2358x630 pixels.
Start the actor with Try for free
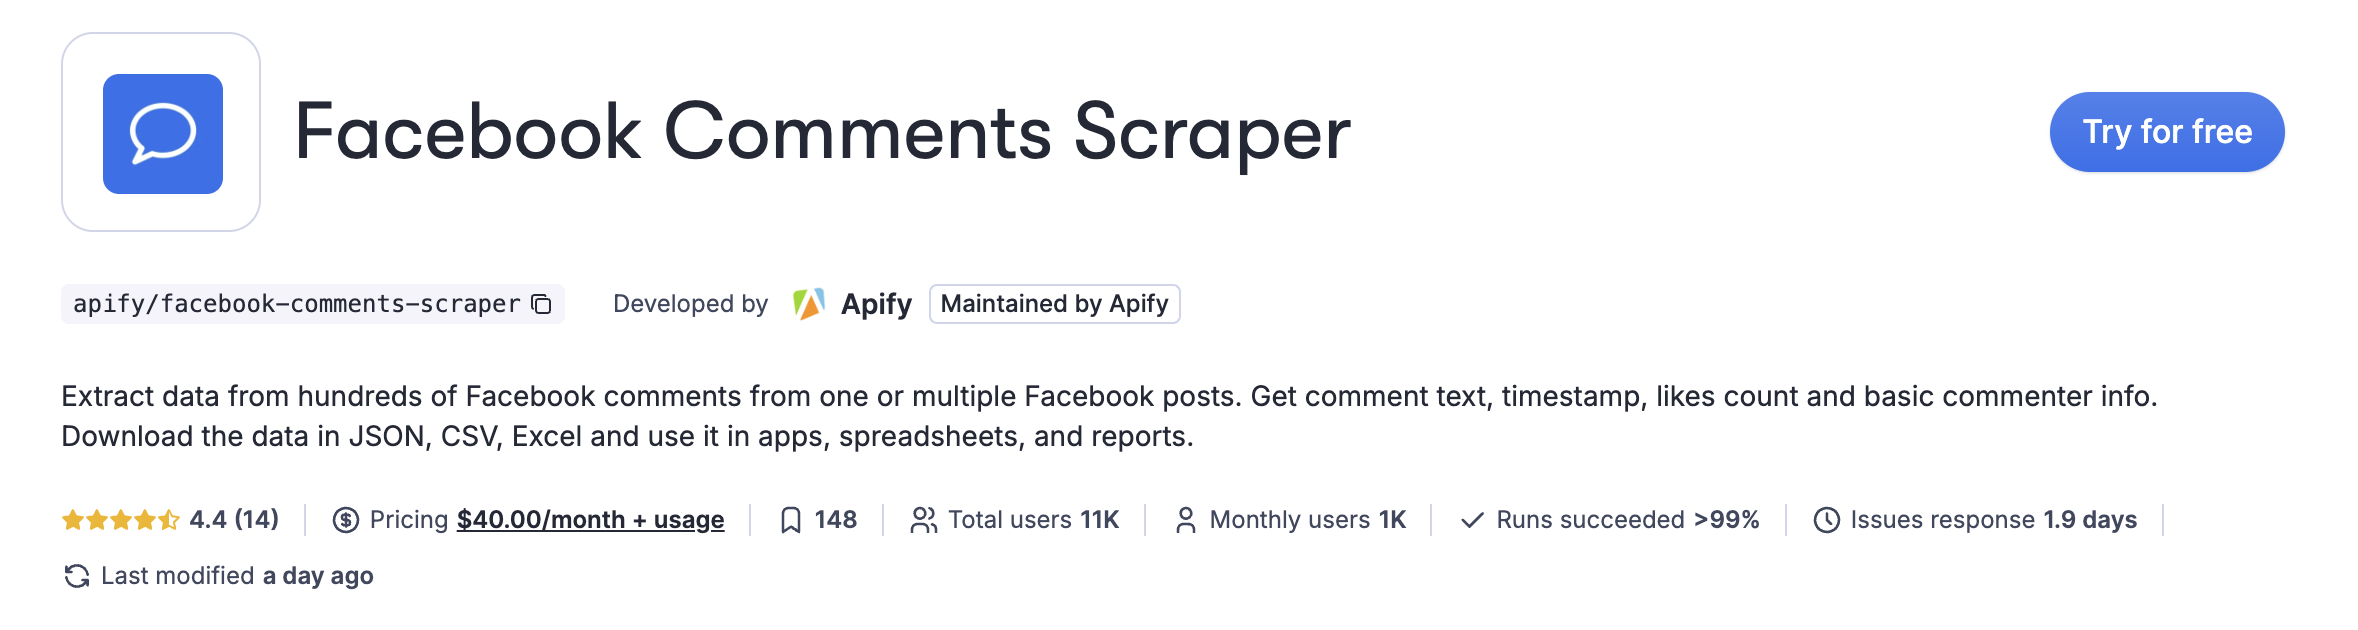tap(2167, 132)
